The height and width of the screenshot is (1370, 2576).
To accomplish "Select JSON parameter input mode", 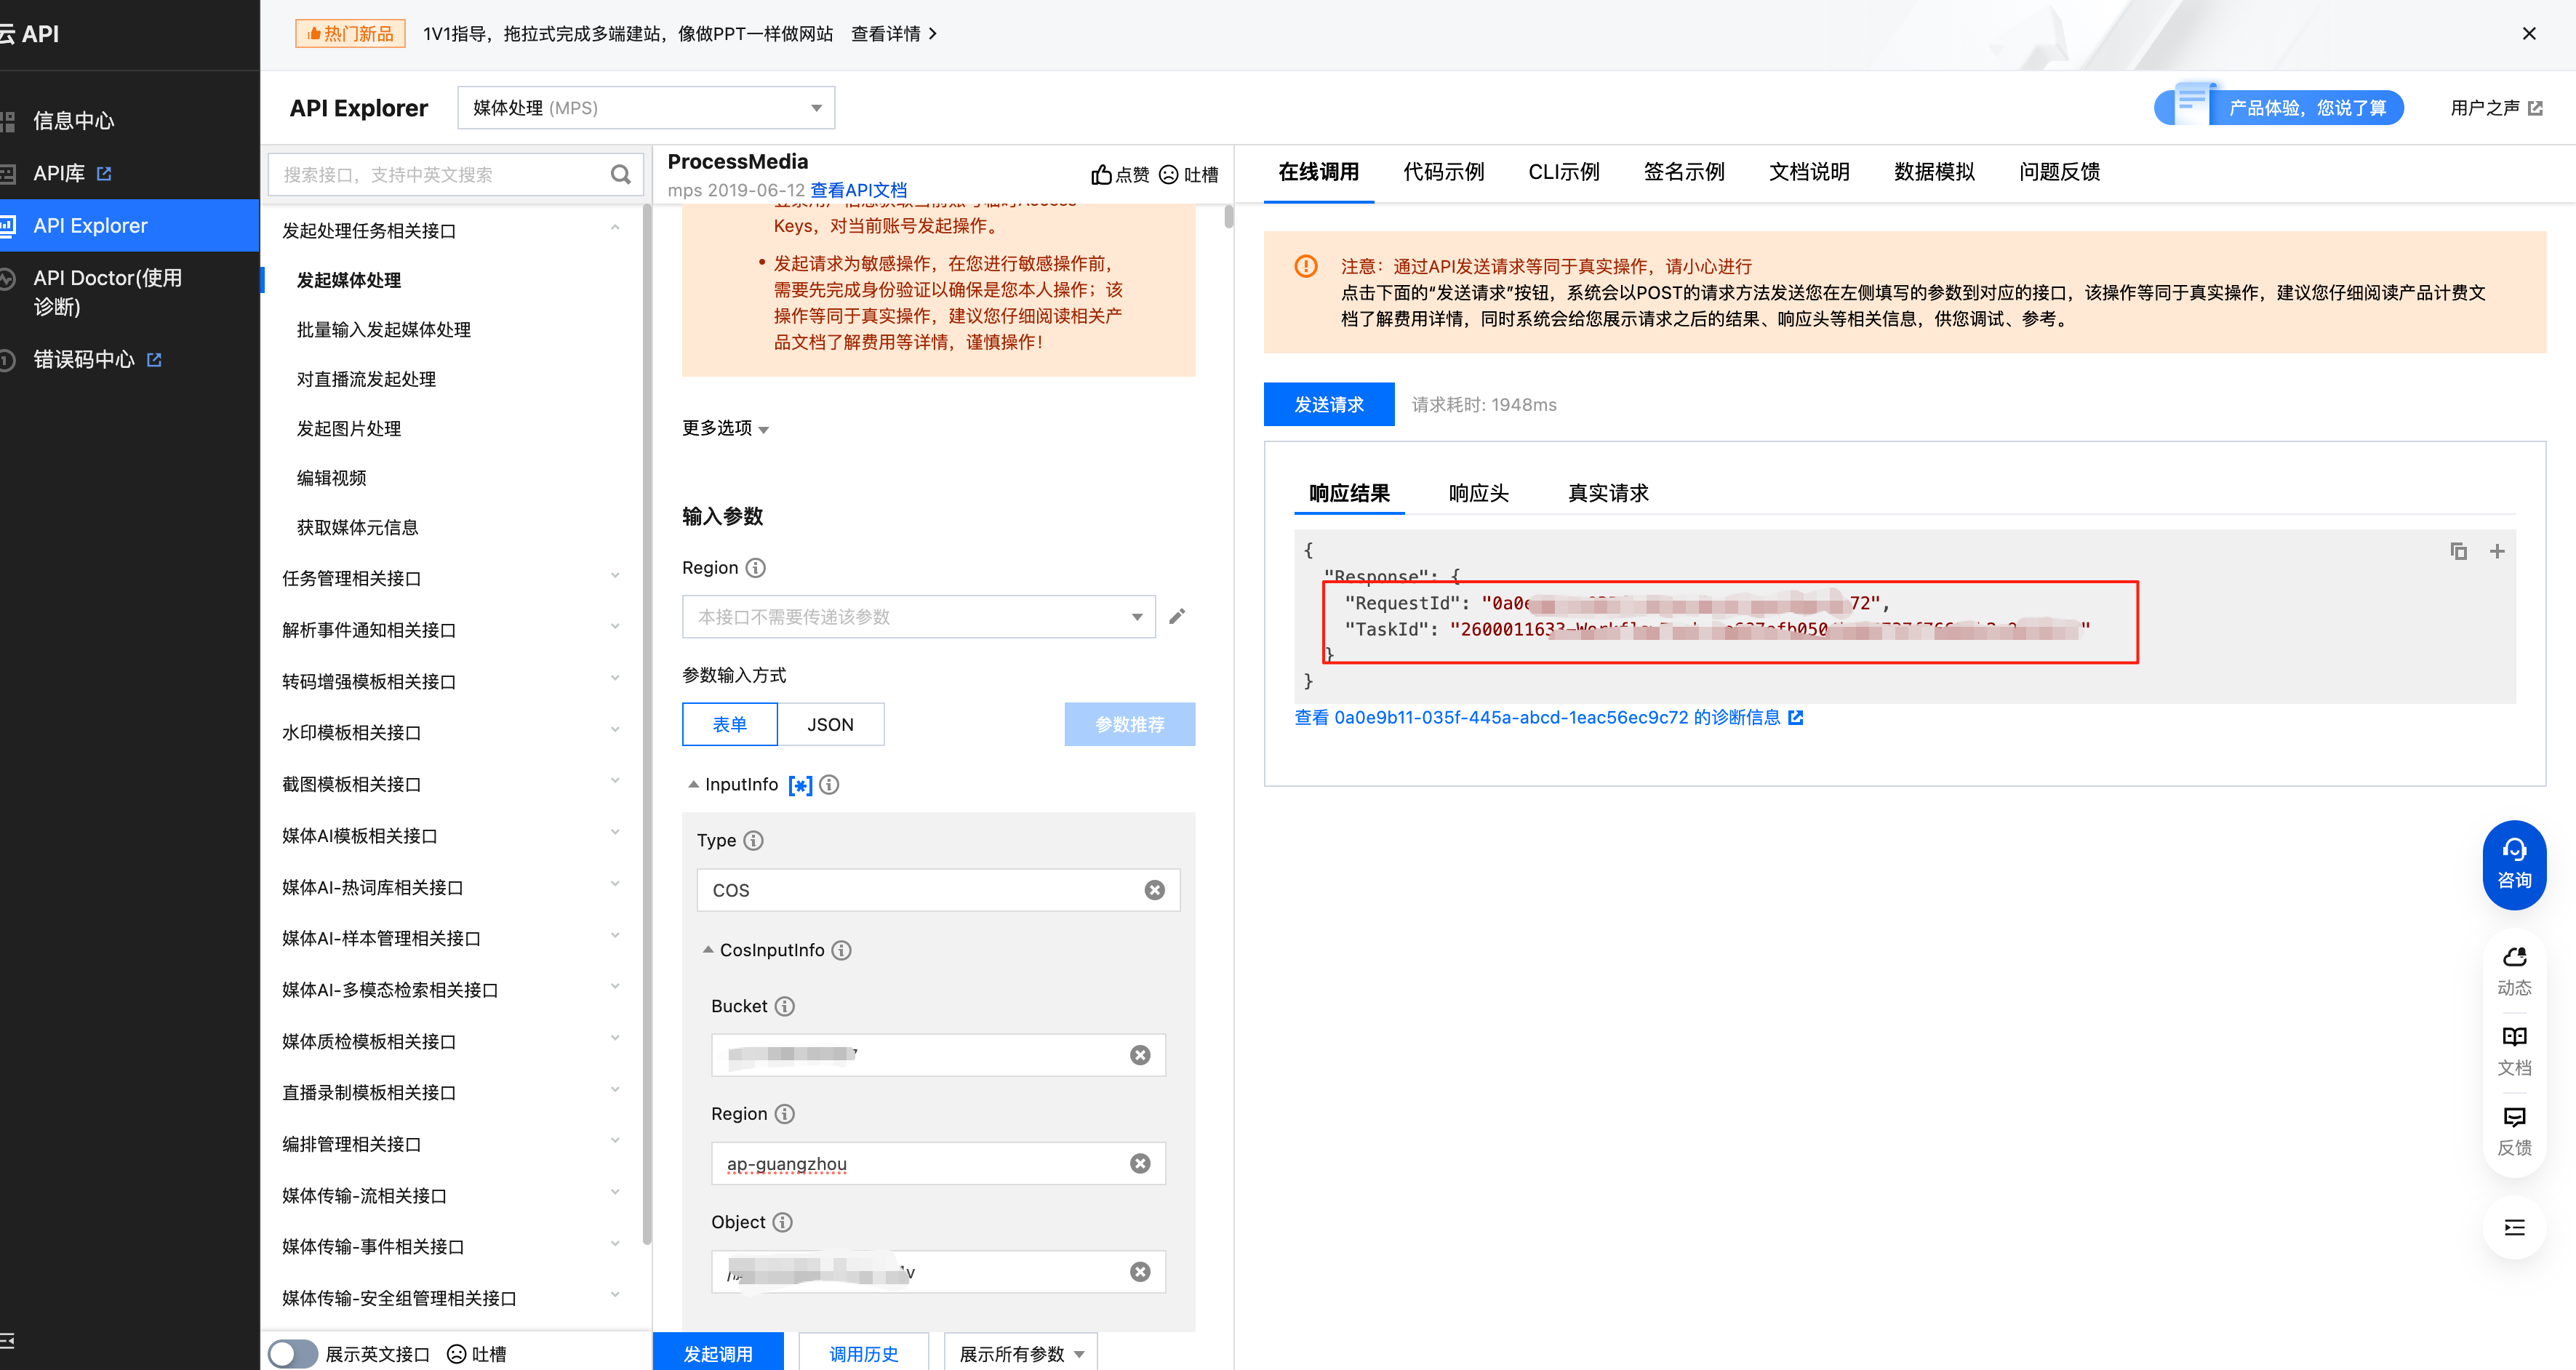I will coord(830,724).
